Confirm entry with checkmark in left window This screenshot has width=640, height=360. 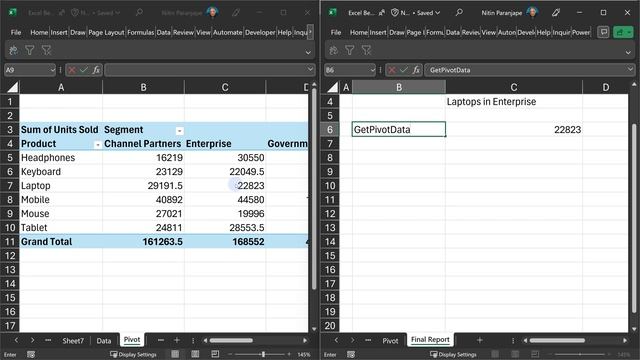point(84,70)
